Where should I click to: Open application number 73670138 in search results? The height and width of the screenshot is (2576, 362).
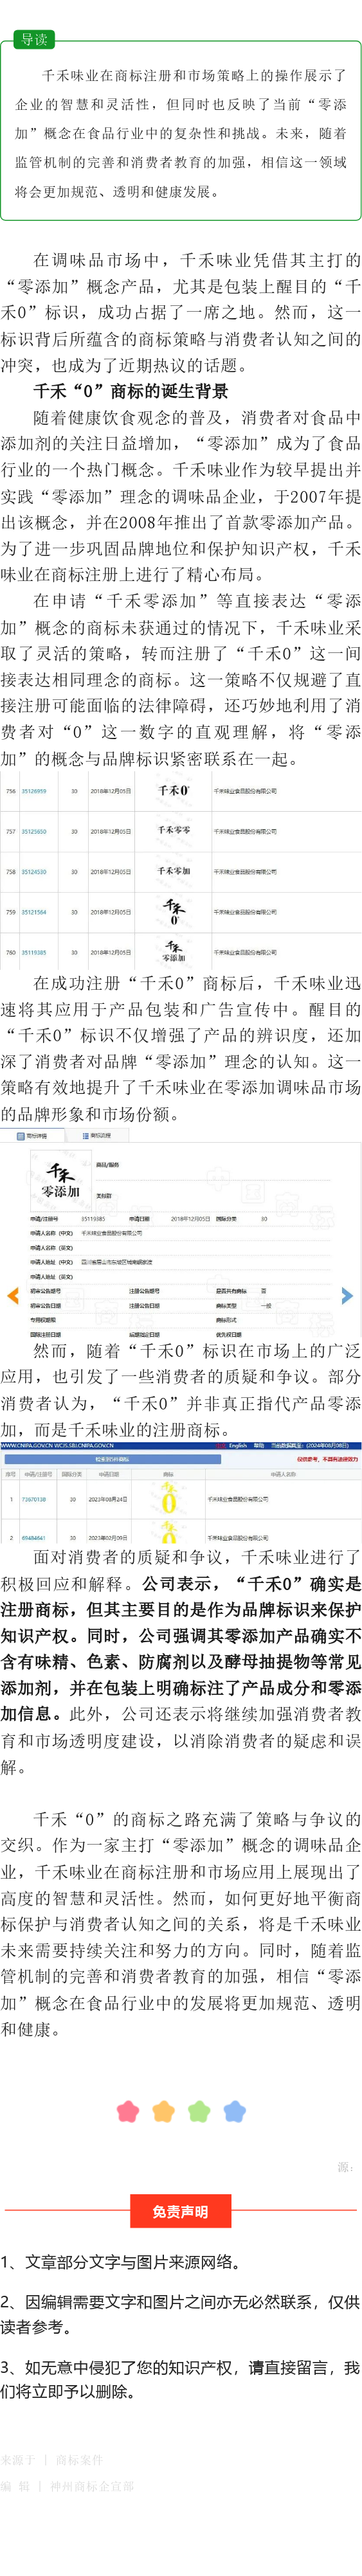(x=33, y=1499)
